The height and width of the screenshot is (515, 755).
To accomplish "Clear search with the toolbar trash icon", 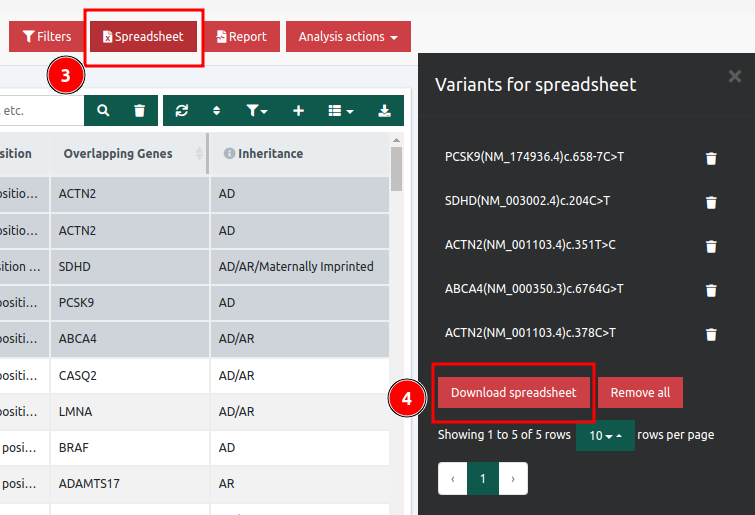I will tap(140, 111).
